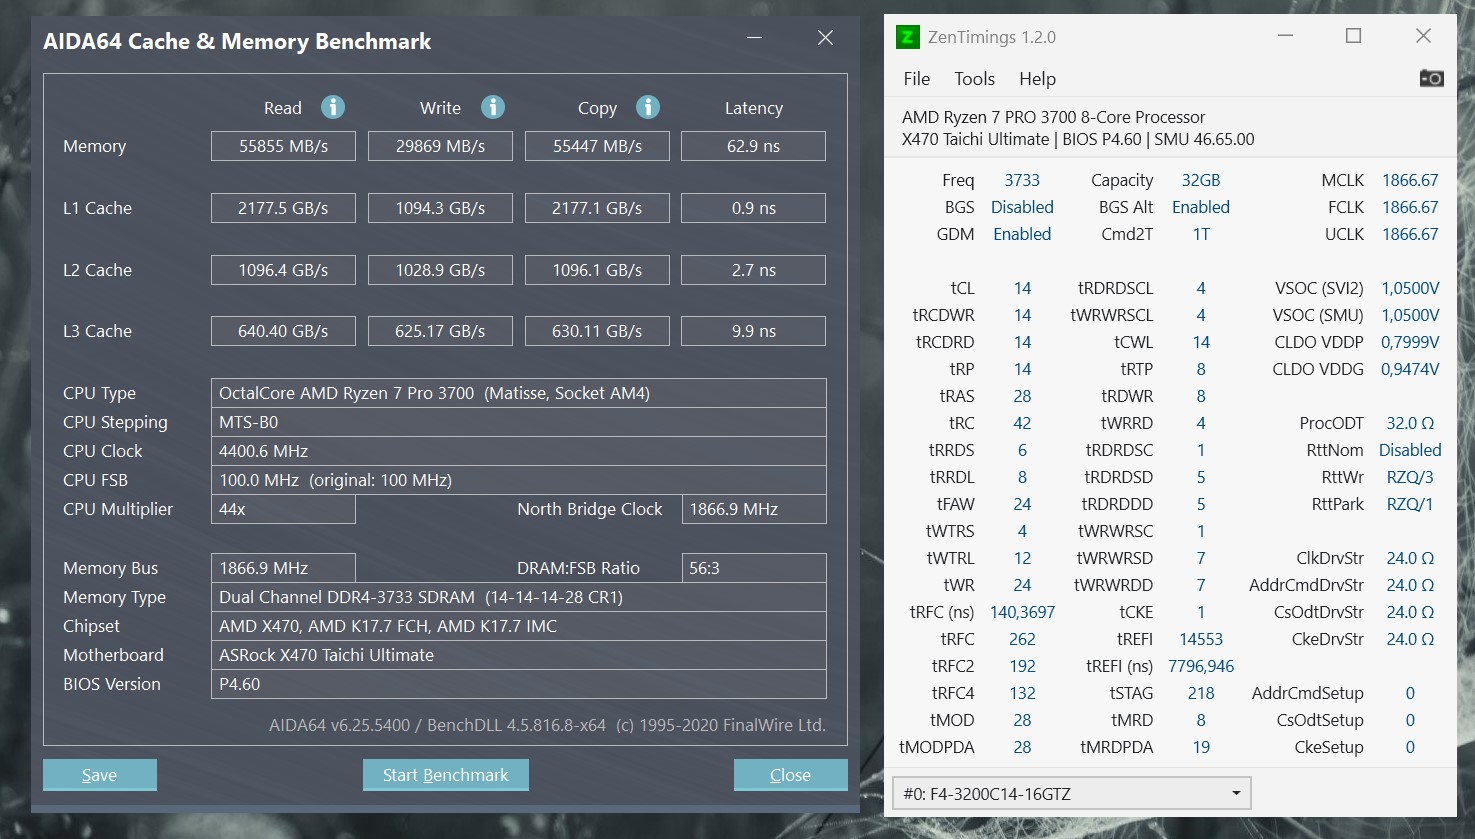The width and height of the screenshot is (1475, 839).
Task: Click the CPU Multiplier field 44x
Action: pos(283,509)
